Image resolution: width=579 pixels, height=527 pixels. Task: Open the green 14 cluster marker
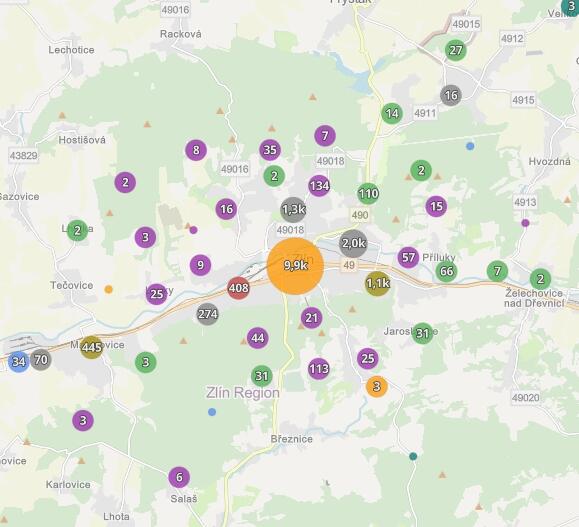(392, 113)
